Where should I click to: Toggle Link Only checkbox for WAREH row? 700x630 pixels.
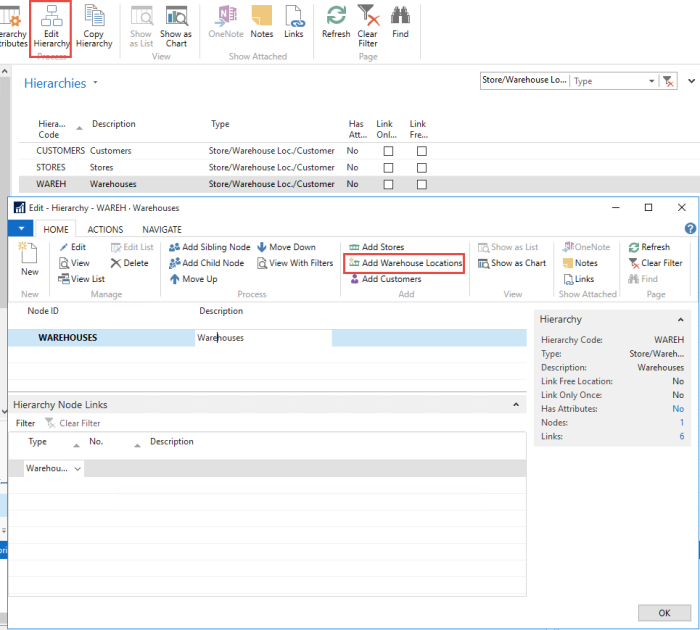(x=388, y=185)
